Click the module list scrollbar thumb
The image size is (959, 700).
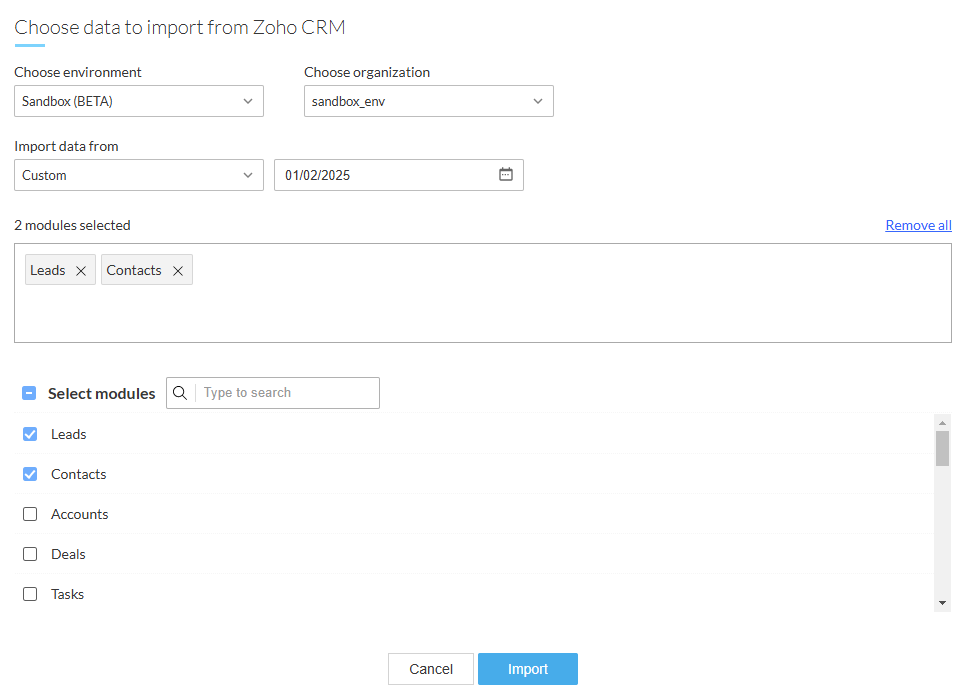click(942, 449)
